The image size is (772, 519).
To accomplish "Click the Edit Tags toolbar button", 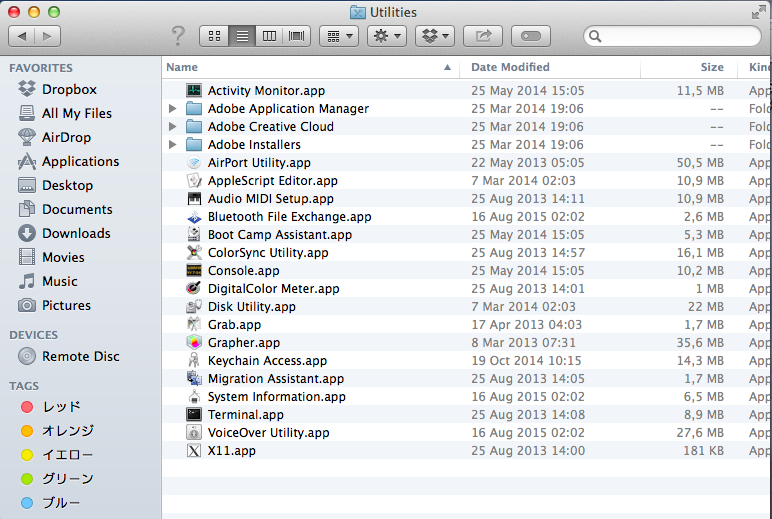I will 531,36.
